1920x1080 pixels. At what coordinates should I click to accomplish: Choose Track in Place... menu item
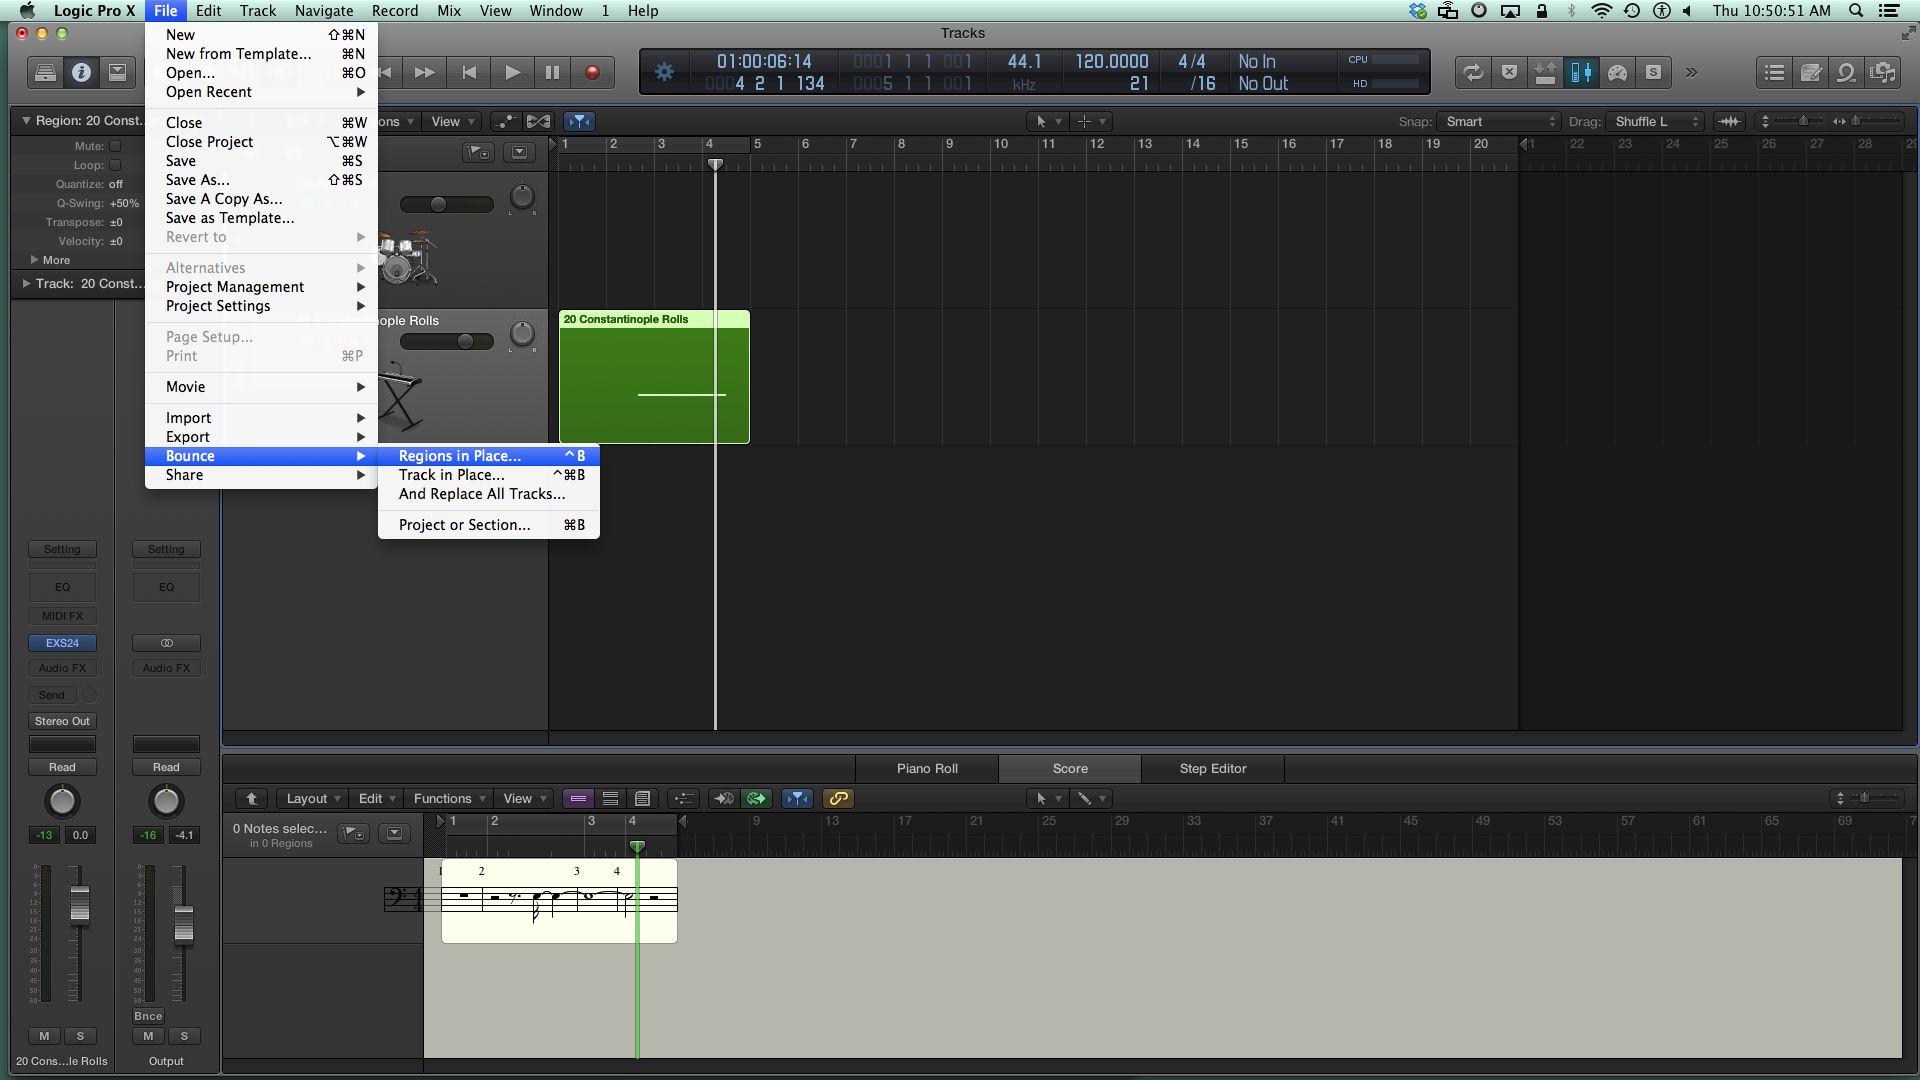489,475
